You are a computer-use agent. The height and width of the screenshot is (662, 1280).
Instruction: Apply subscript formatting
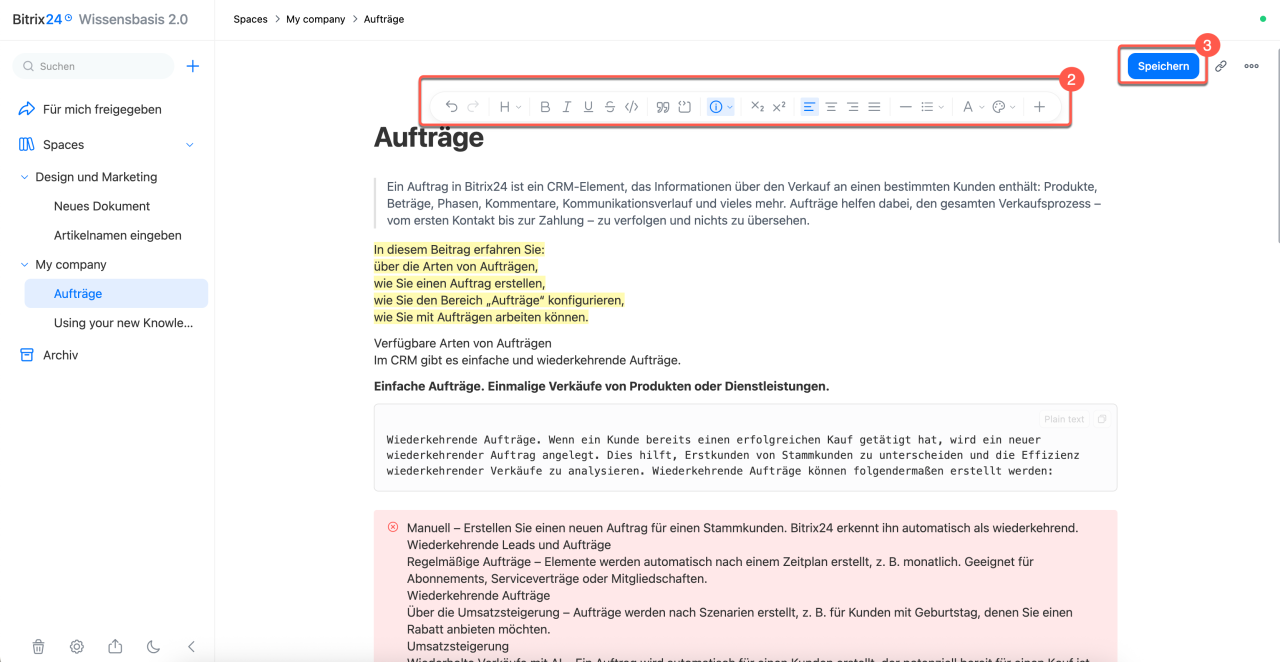(x=757, y=107)
